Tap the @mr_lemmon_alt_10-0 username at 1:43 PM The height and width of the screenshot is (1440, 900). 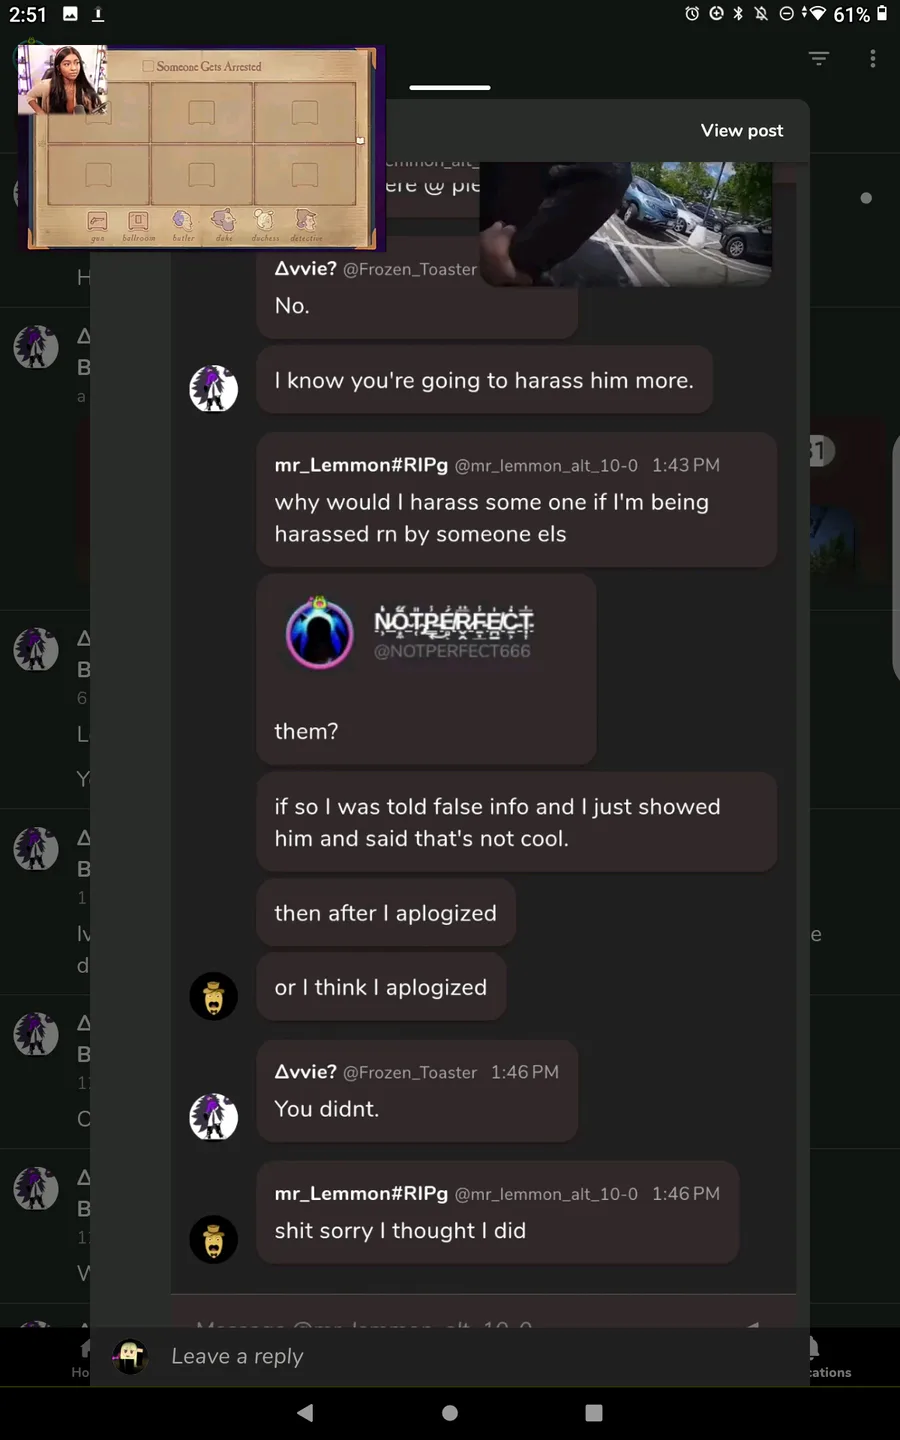coord(546,466)
